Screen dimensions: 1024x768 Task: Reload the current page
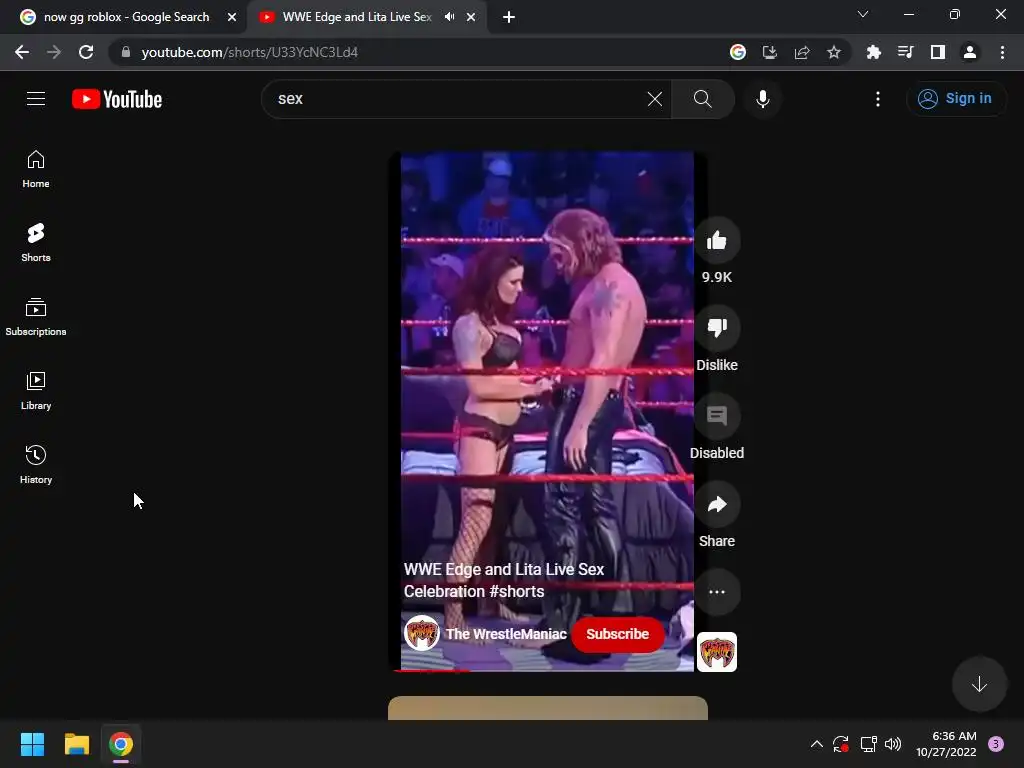click(x=86, y=52)
